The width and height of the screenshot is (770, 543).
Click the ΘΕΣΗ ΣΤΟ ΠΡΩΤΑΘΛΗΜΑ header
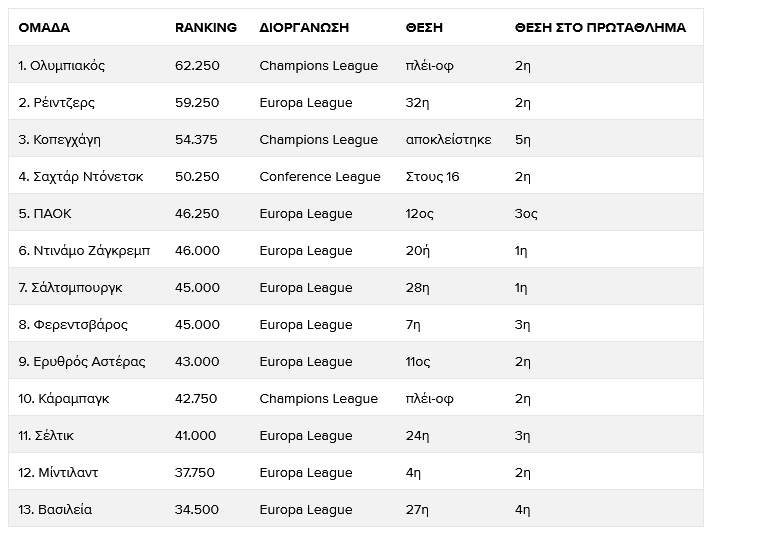600,28
